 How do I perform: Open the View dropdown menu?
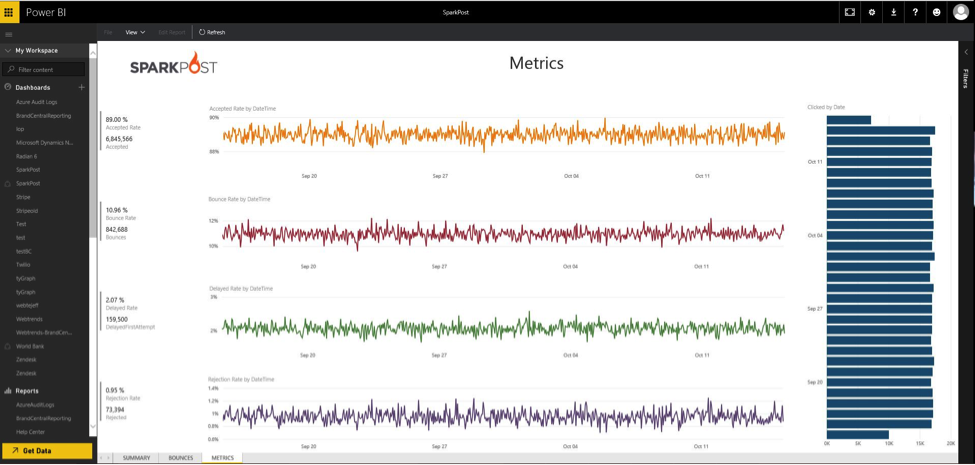click(x=135, y=32)
